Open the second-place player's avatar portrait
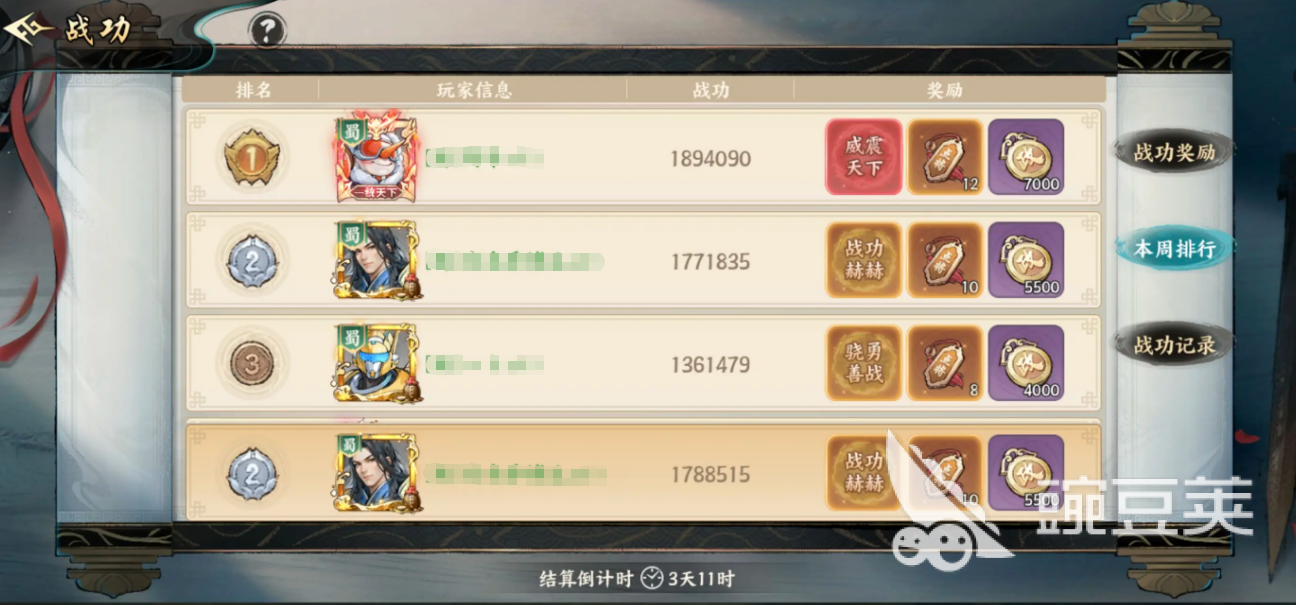The height and width of the screenshot is (605, 1296). 377,260
